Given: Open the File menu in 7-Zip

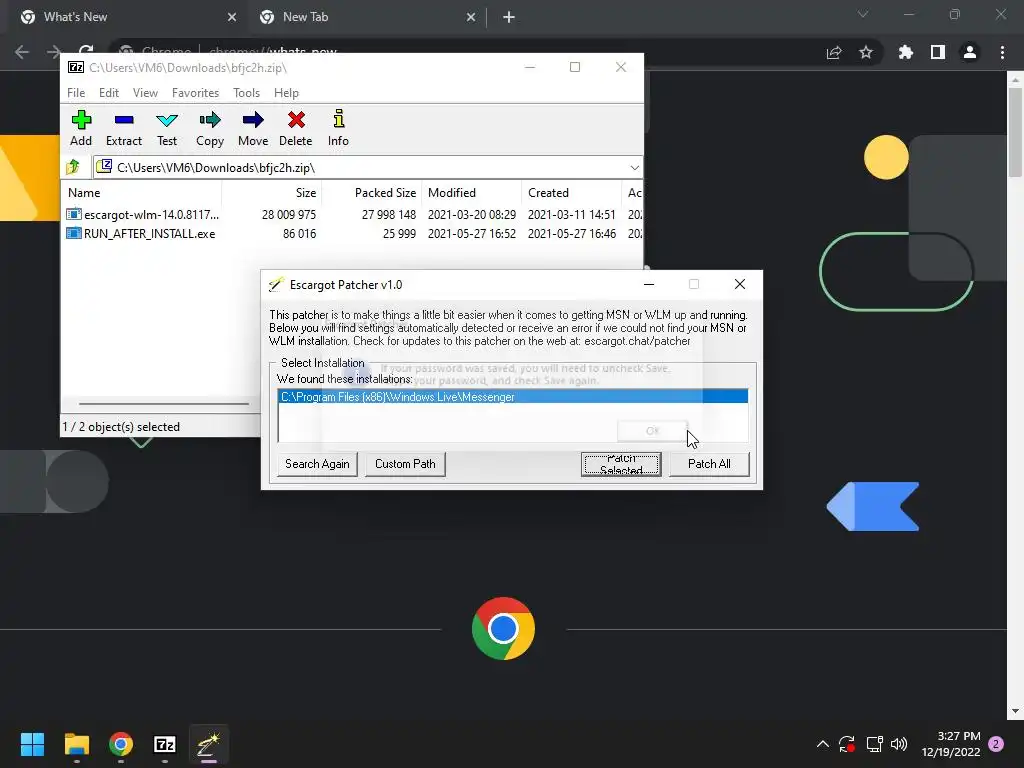Looking at the screenshot, I should point(76,93).
